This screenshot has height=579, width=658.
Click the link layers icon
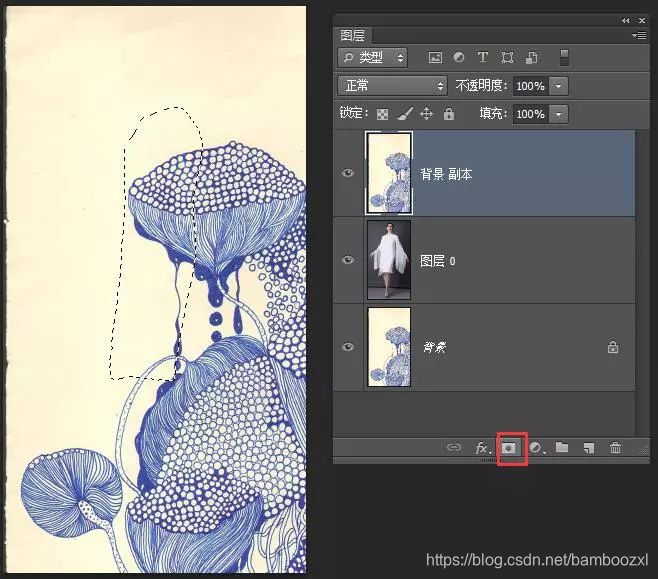[454, 447]
